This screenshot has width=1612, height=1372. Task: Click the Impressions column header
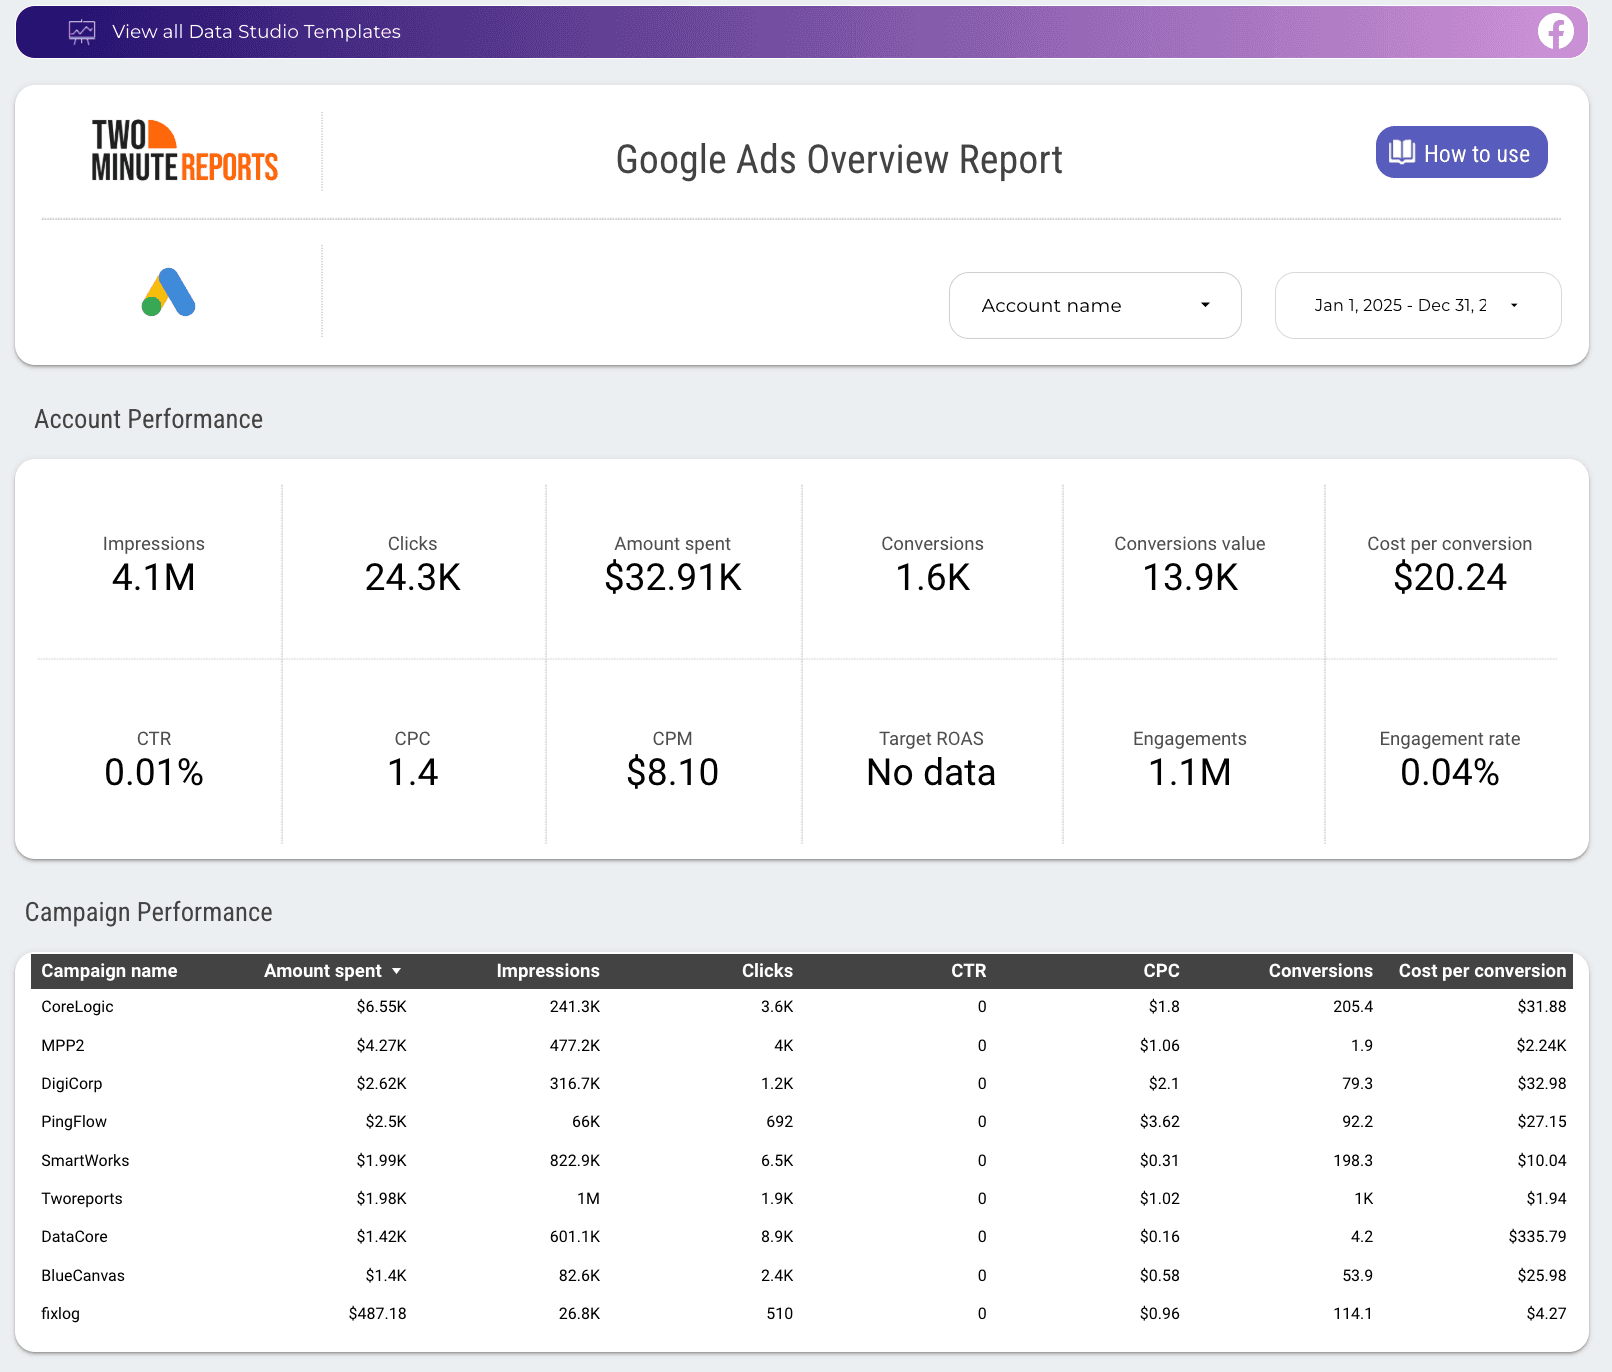click(548, 970)
